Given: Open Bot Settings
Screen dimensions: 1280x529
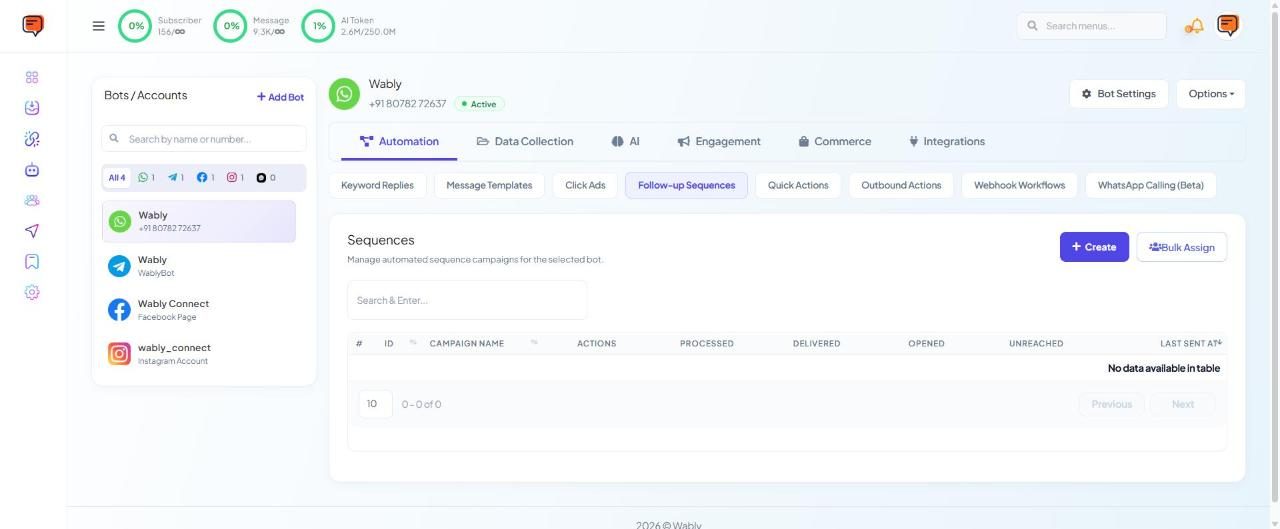Looking at the screenshot, I should tap(1119, 94).
